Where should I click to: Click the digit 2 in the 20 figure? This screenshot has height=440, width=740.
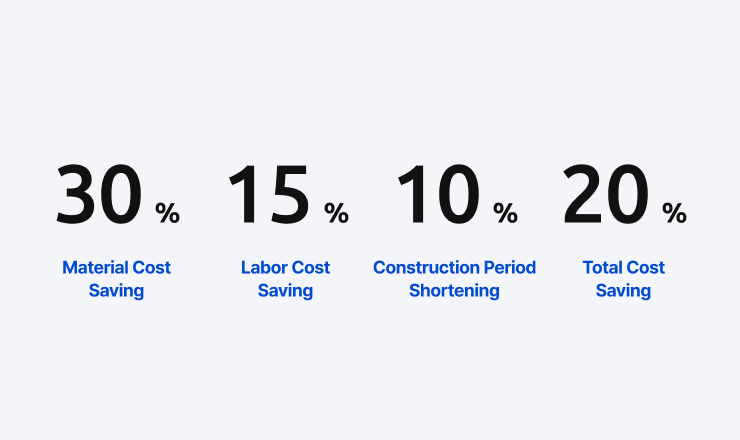tap(585, 193)
